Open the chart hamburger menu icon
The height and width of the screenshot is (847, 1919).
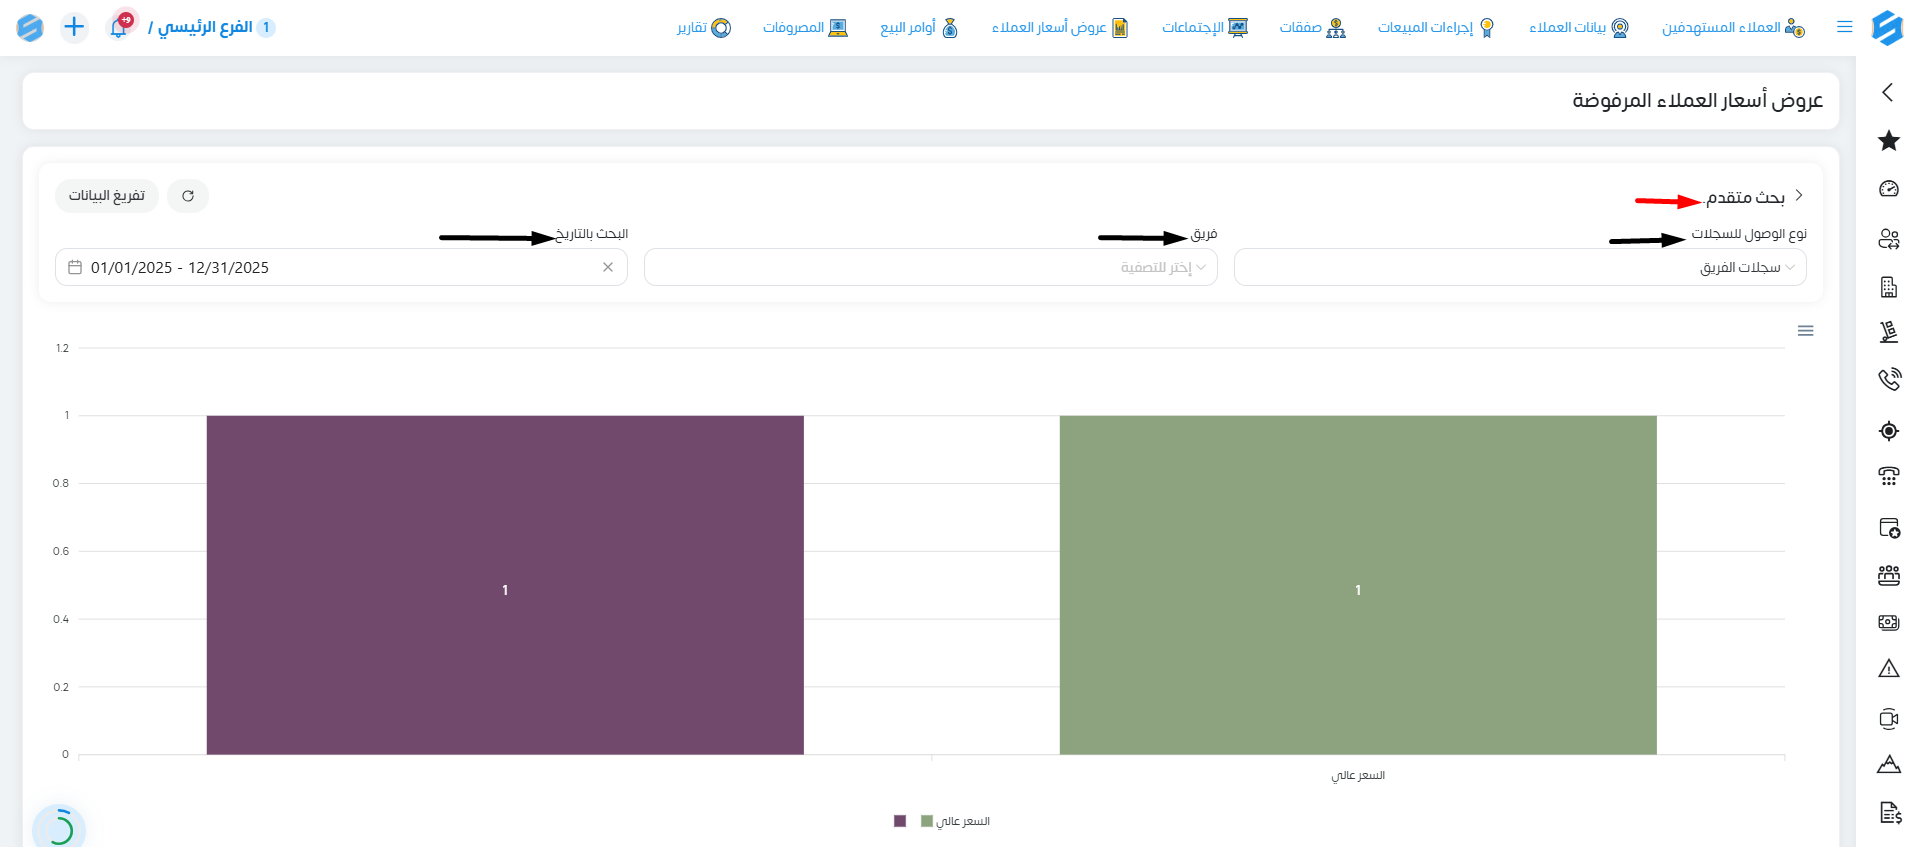pos(1805,331)
